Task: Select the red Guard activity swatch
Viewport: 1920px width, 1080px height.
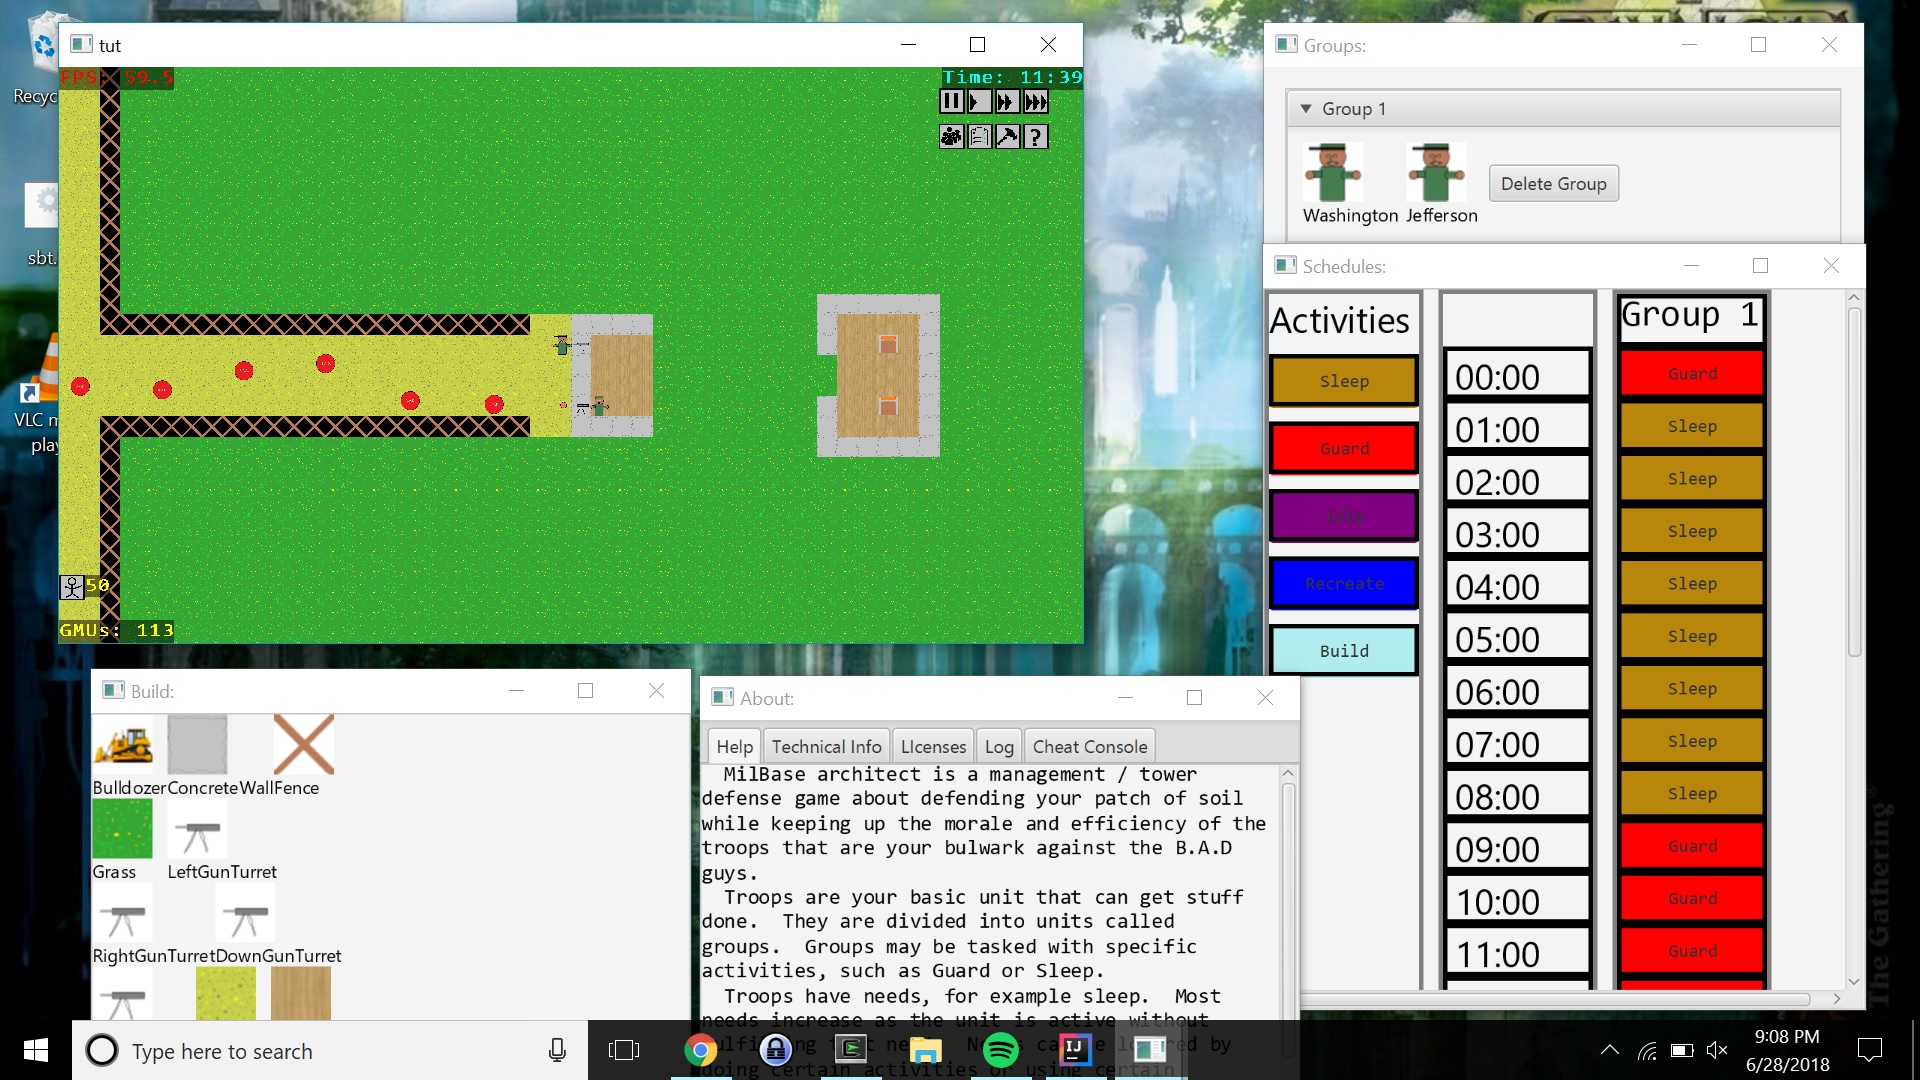Action: 1343,448
